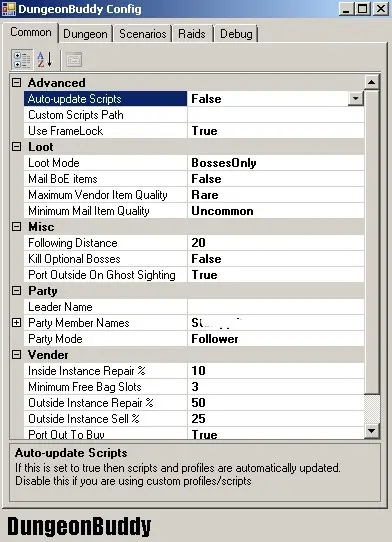Collapse the Misc category

click(16, 227)
